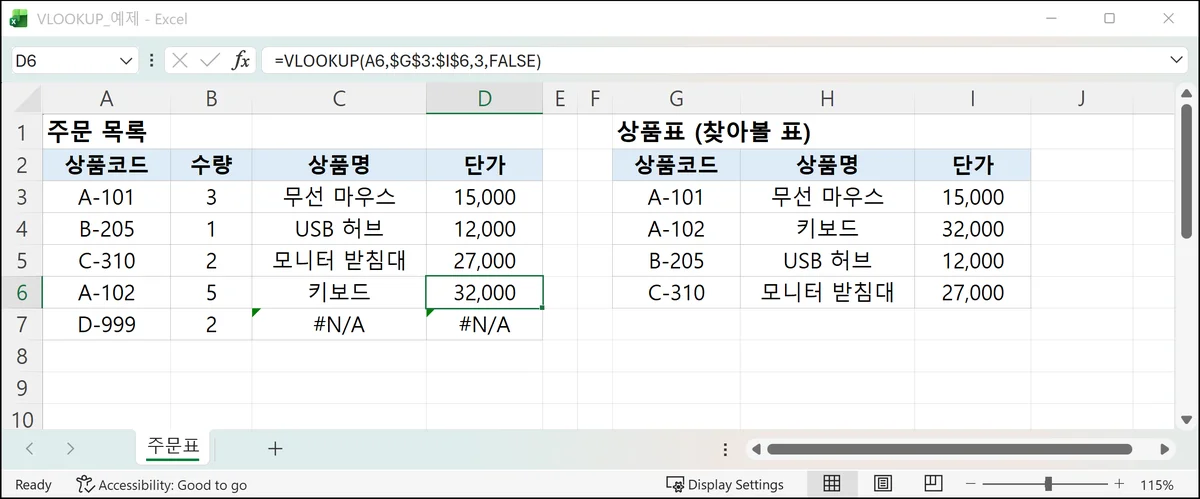Click #N/A cell in column C
Viewport: 1200px width, 499px height.
339,325
